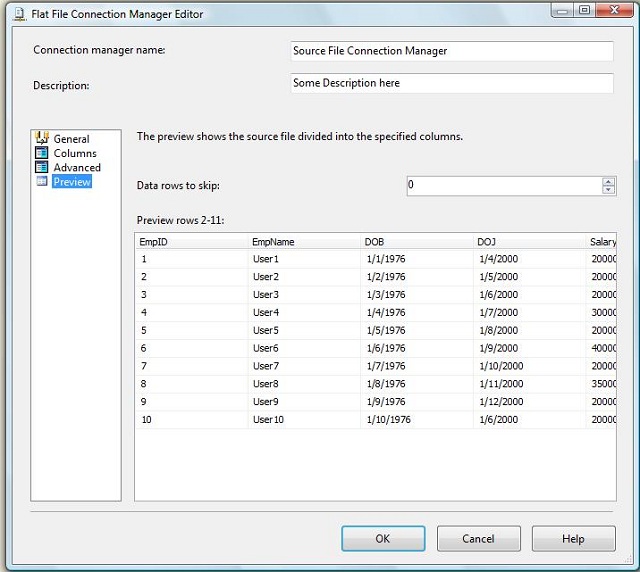Click into the Description text box

coord(450,84)
